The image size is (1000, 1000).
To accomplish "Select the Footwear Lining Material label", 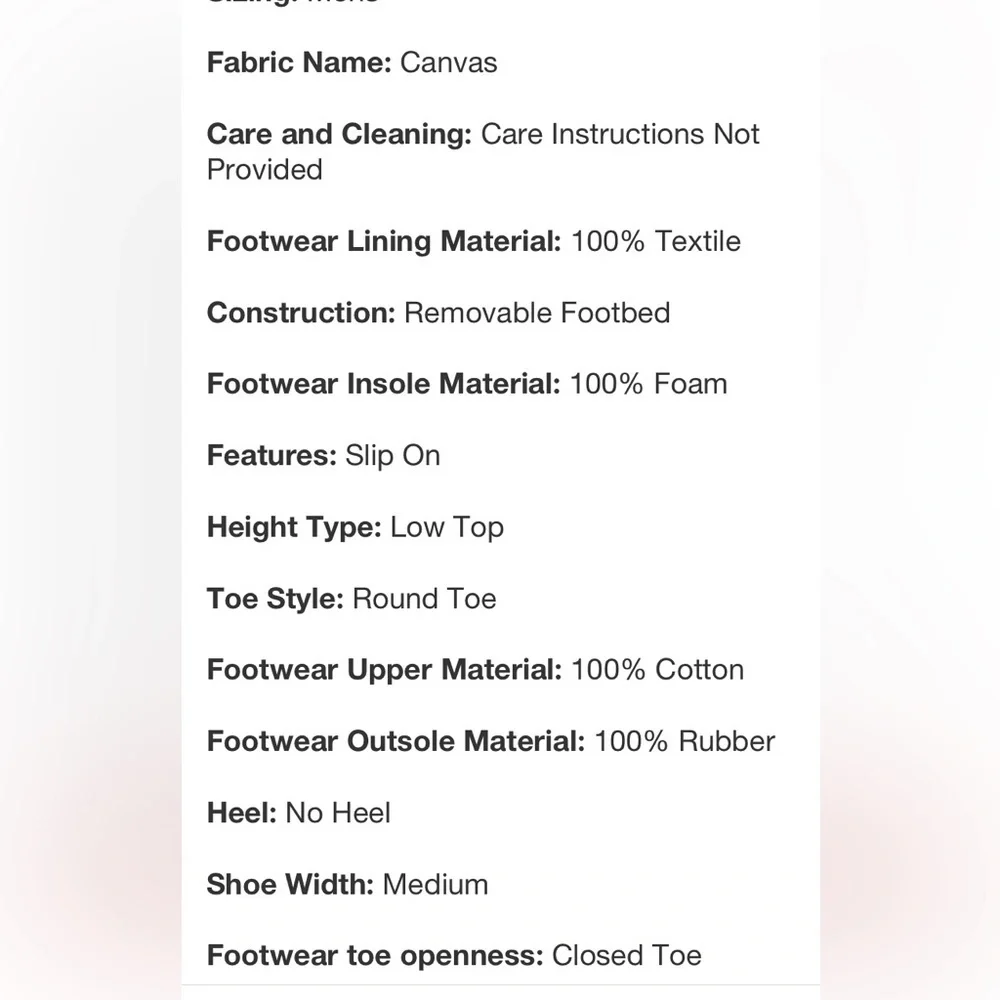I will click(384, 242).
